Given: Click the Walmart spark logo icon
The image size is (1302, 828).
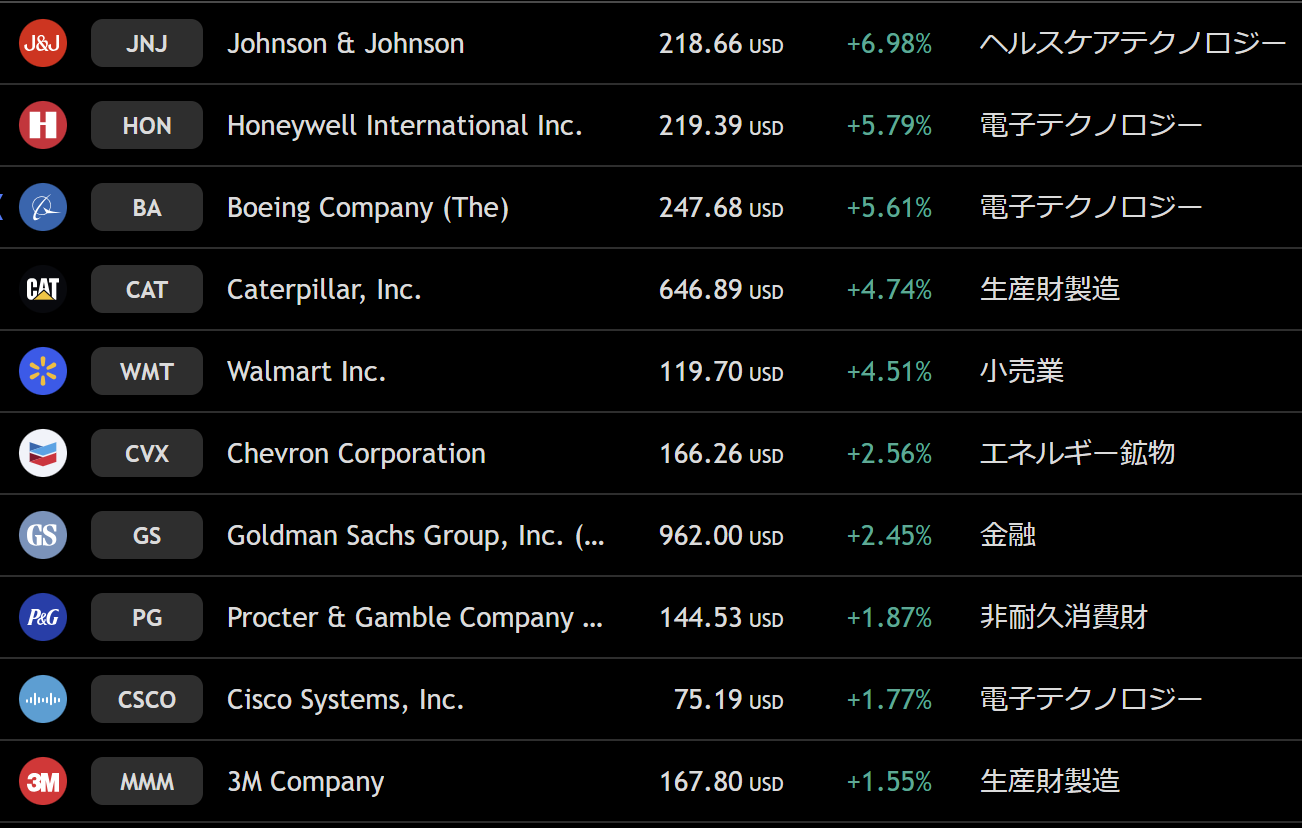Looking at the screenshot, I should tap(43, 372).
